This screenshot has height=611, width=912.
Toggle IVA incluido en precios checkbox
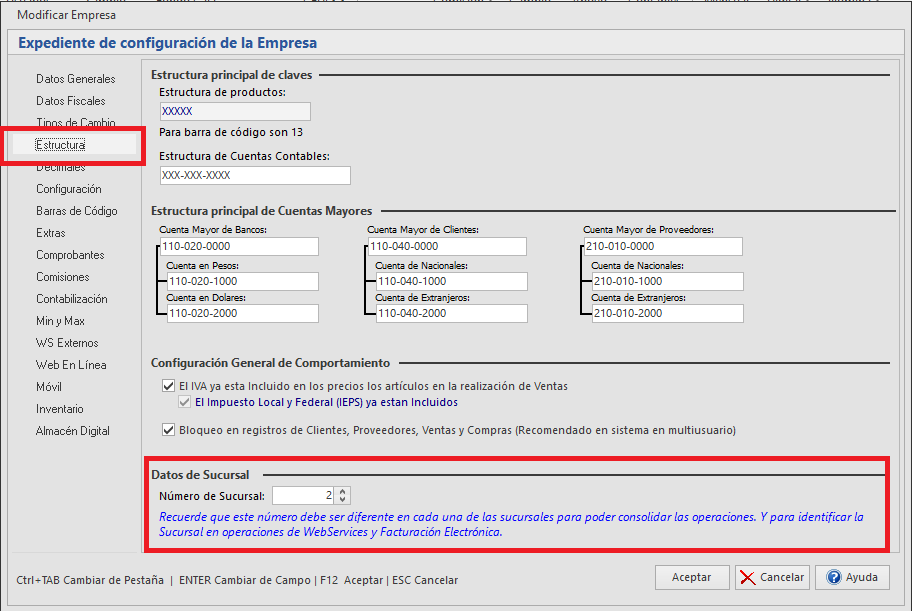tap(168, 386)
